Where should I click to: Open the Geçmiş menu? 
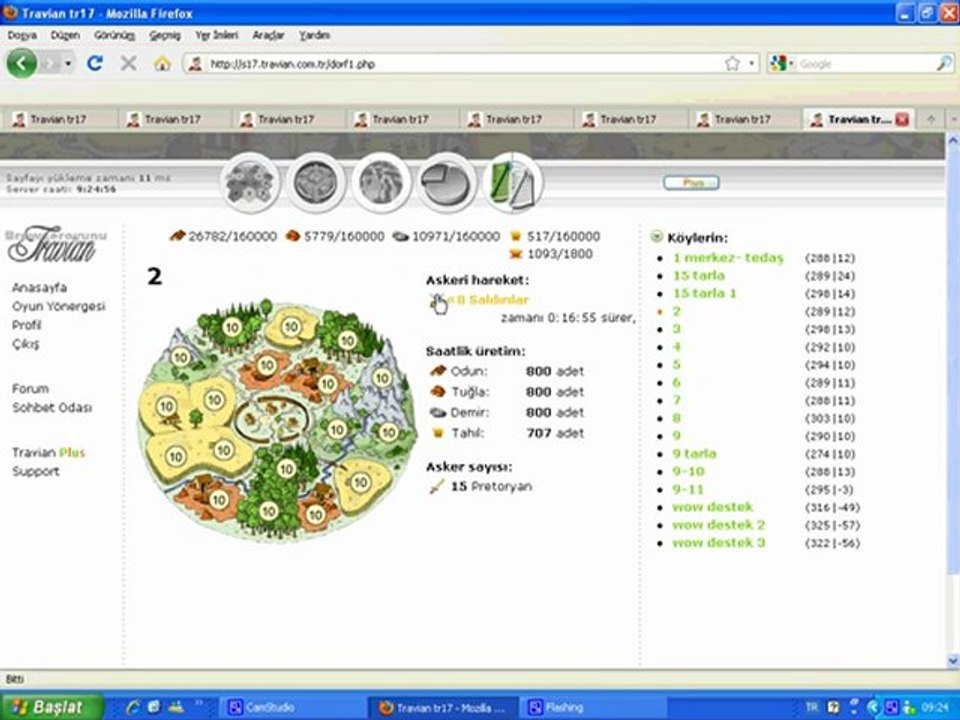click(x=165, y=36)
